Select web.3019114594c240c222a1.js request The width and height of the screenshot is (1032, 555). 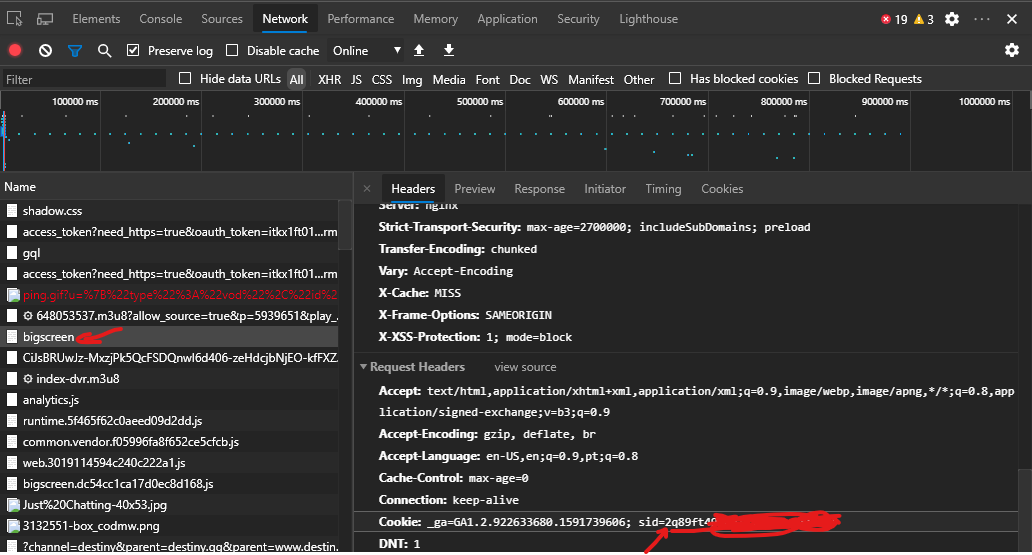[x=169, y=463]
